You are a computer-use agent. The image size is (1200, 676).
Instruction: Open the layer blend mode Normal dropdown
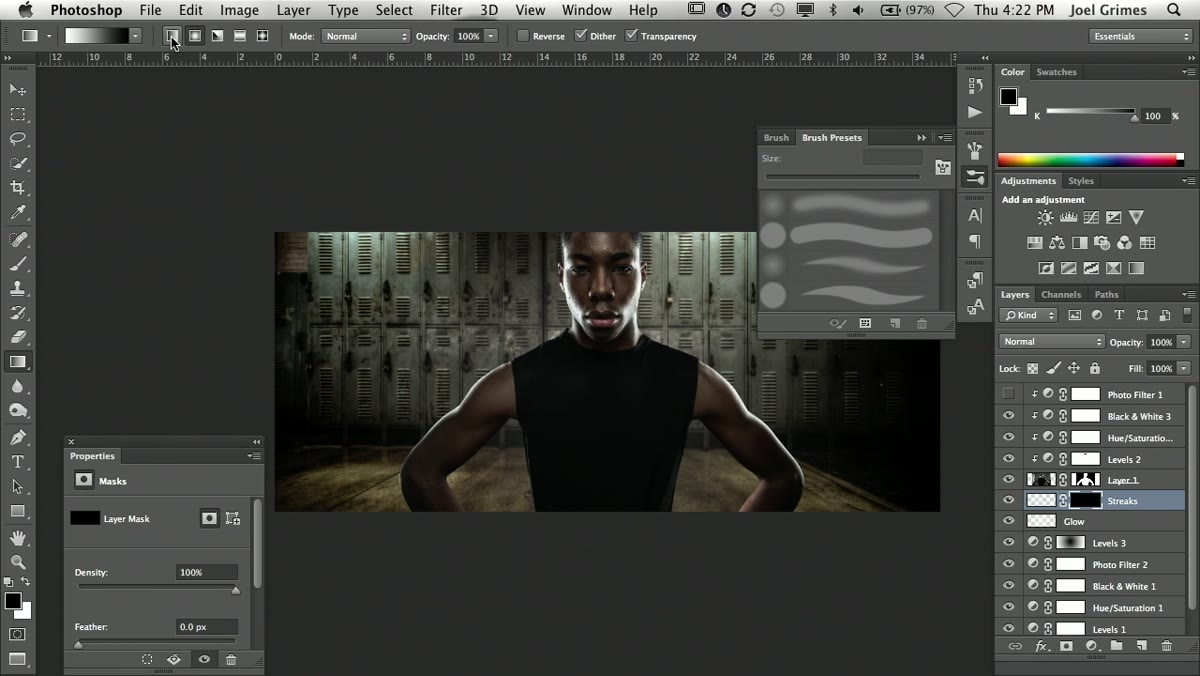point(1052,342)
